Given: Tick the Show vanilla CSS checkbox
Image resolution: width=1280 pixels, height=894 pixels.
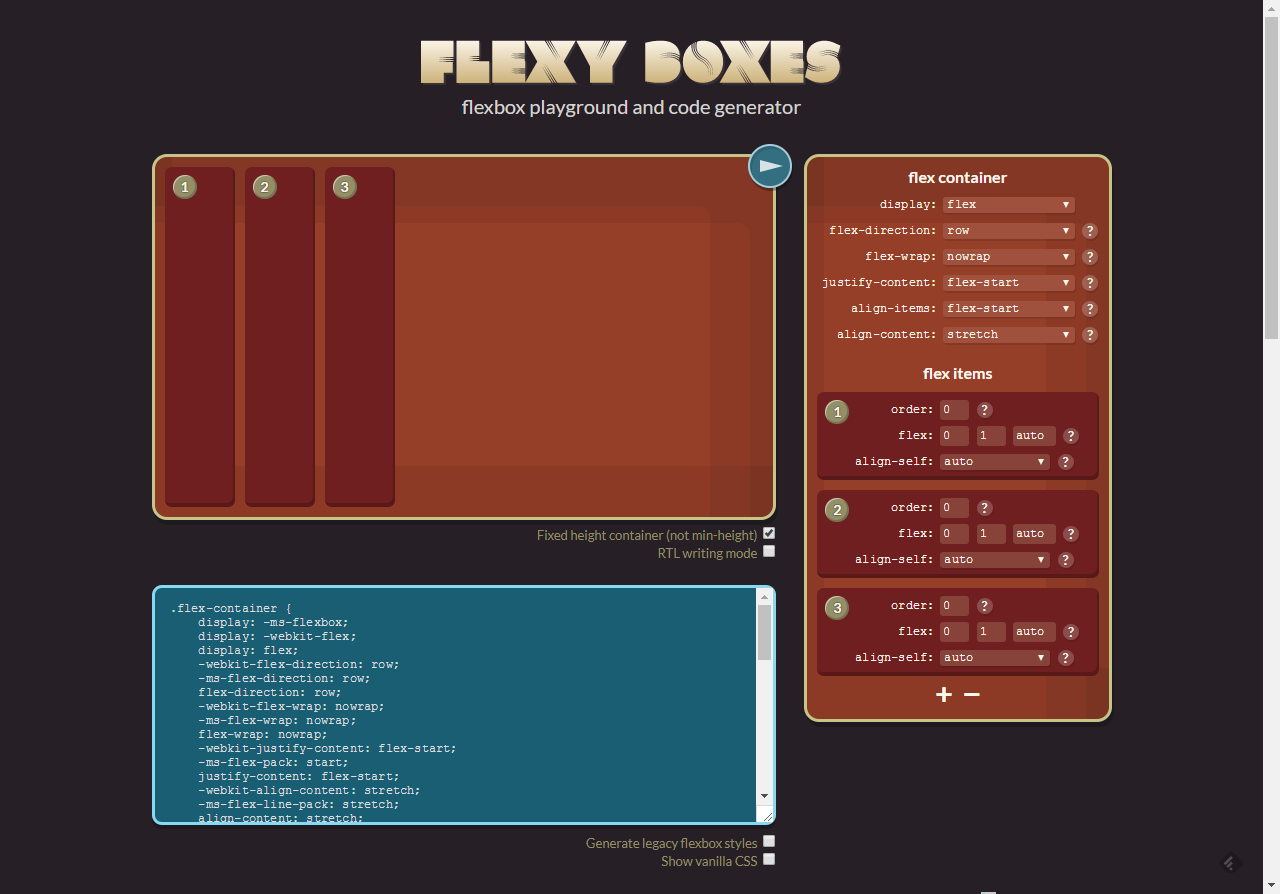Looking at the screenshot, I should point(769,860).
